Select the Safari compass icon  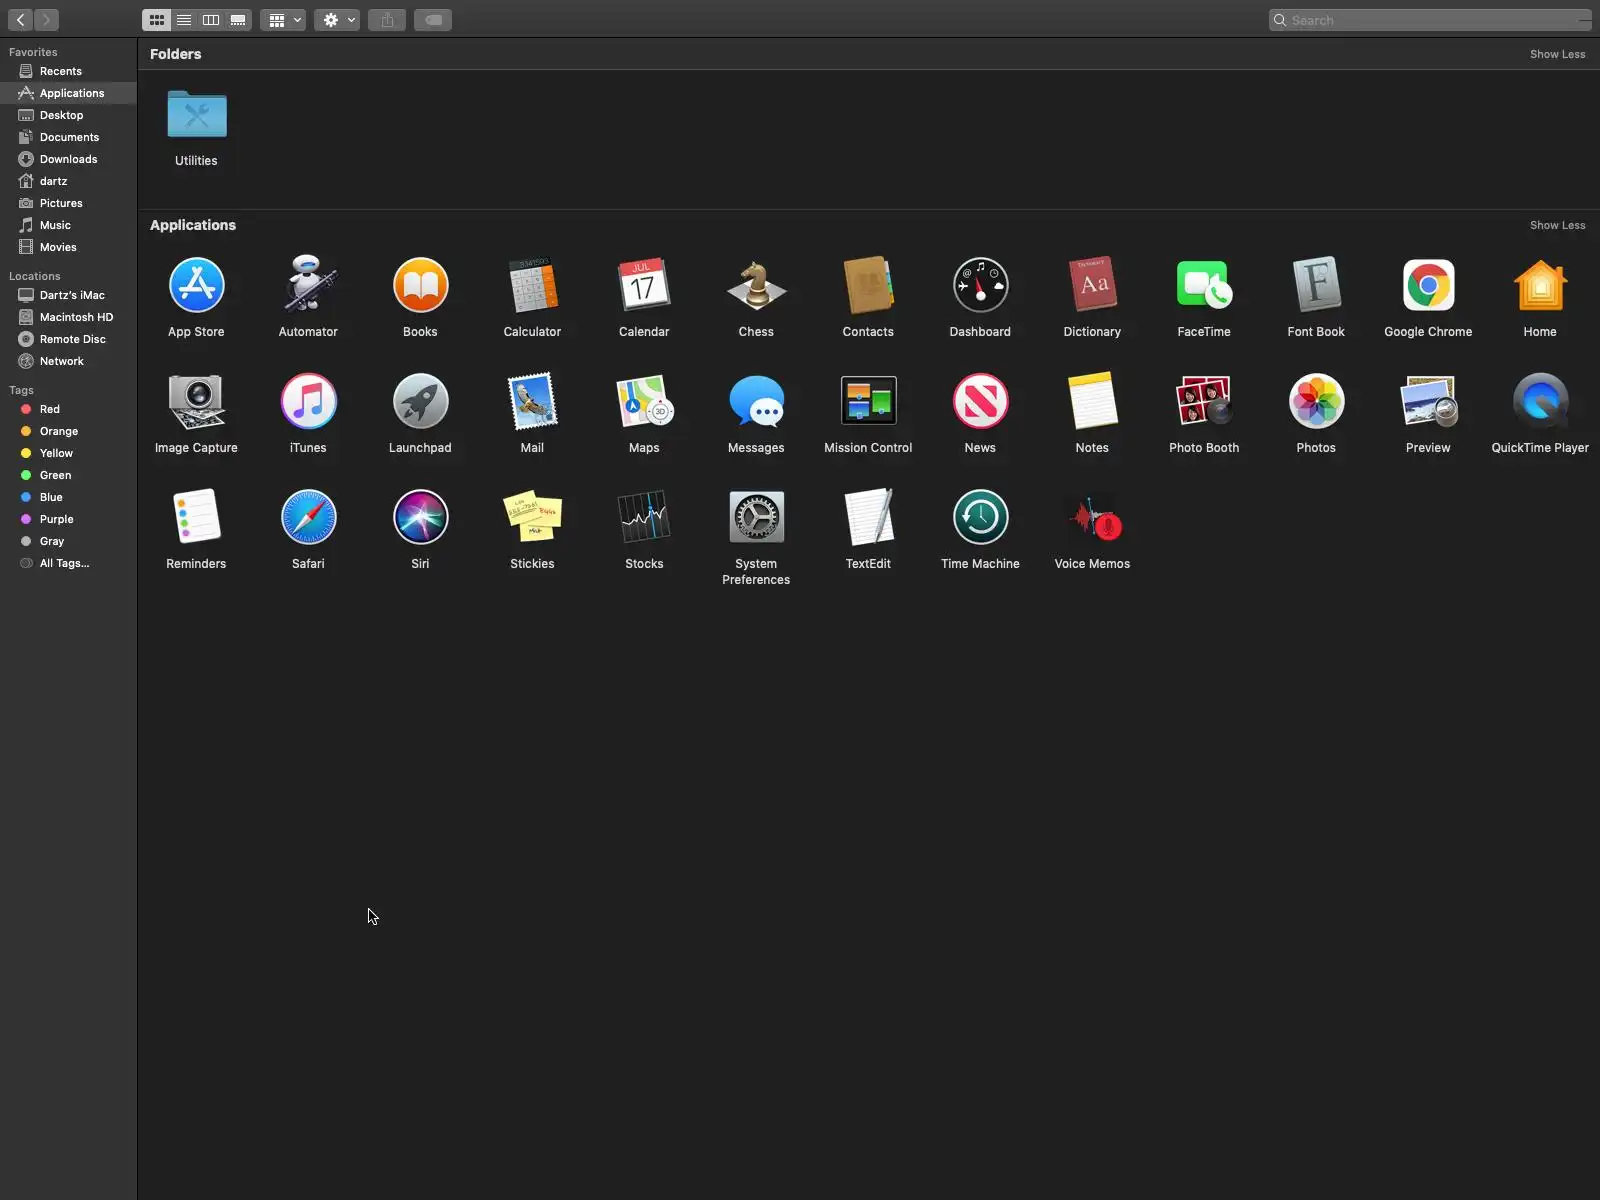tap(308, 518)
